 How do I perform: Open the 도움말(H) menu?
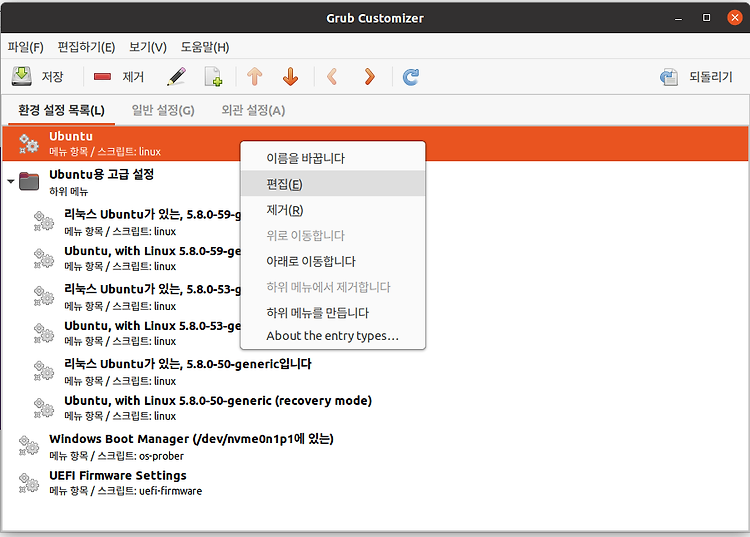[205, 47]
